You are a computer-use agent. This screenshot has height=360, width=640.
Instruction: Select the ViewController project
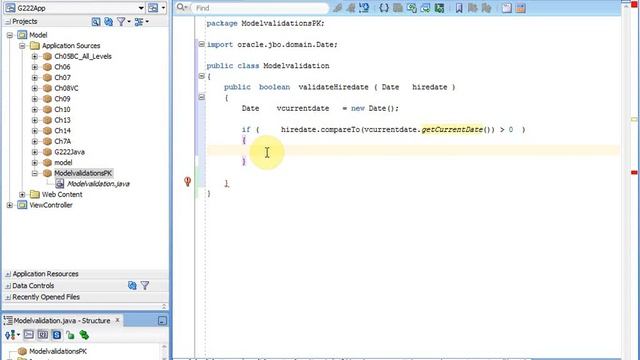click(51, 205)
